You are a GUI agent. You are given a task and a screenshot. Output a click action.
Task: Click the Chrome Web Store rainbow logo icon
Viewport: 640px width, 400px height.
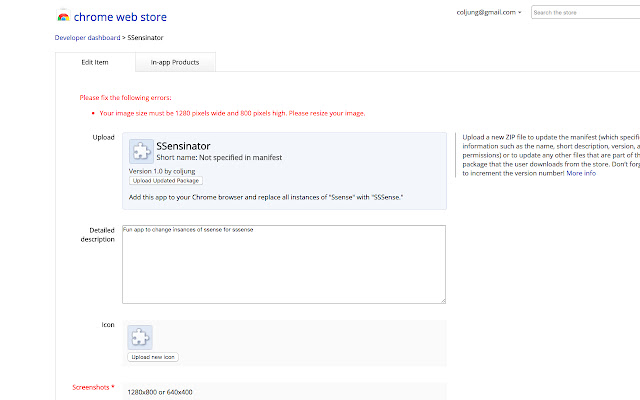(x=63, y=16)
